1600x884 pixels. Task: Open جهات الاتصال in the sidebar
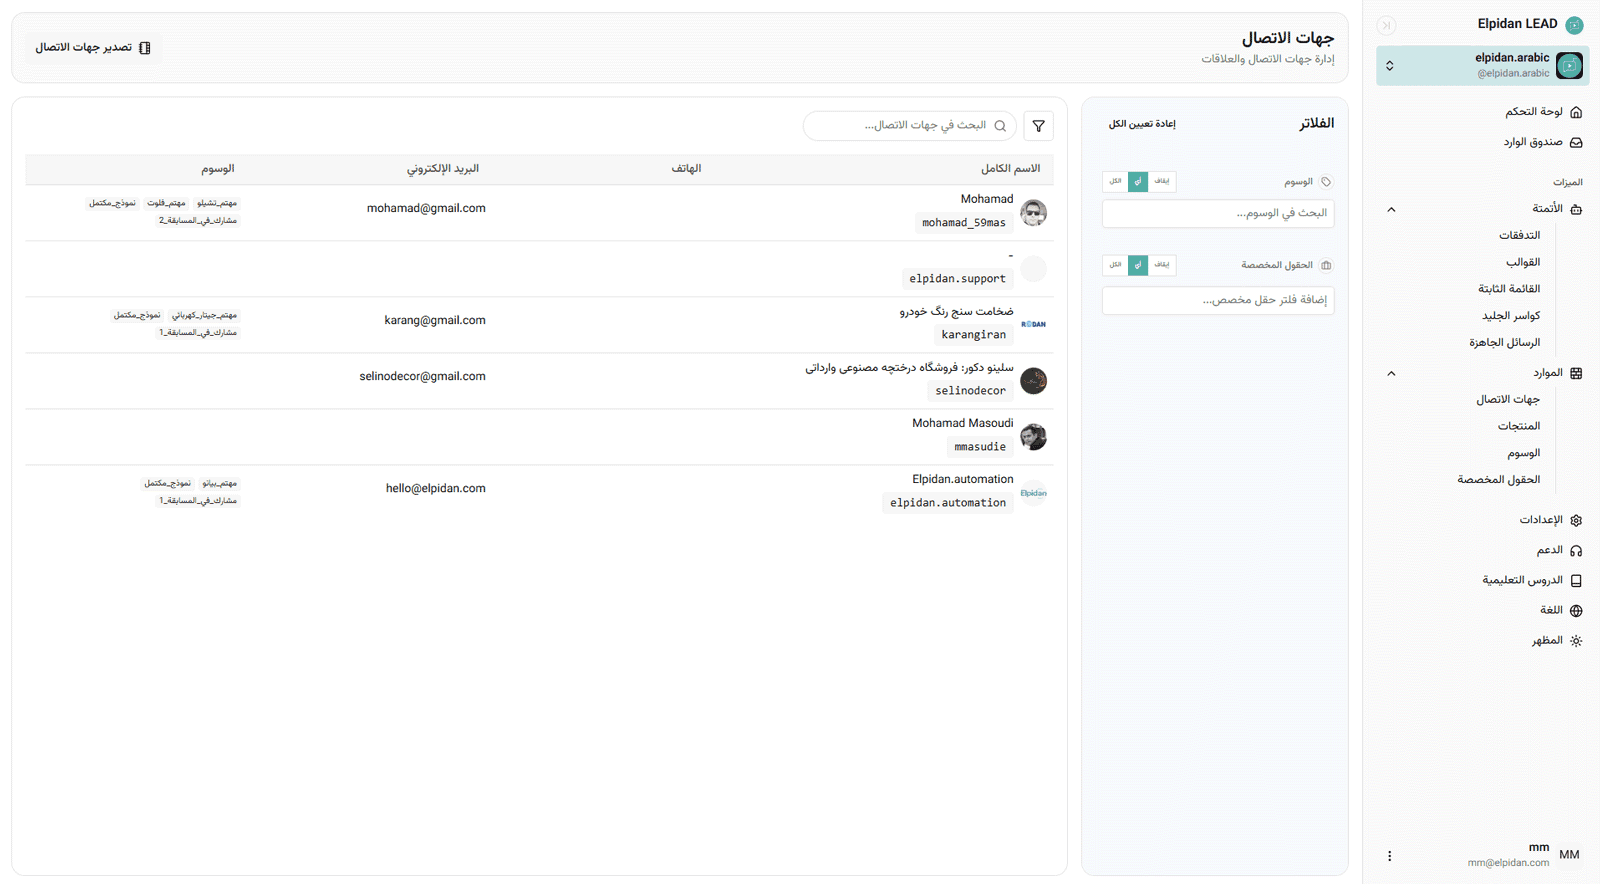1508,400
